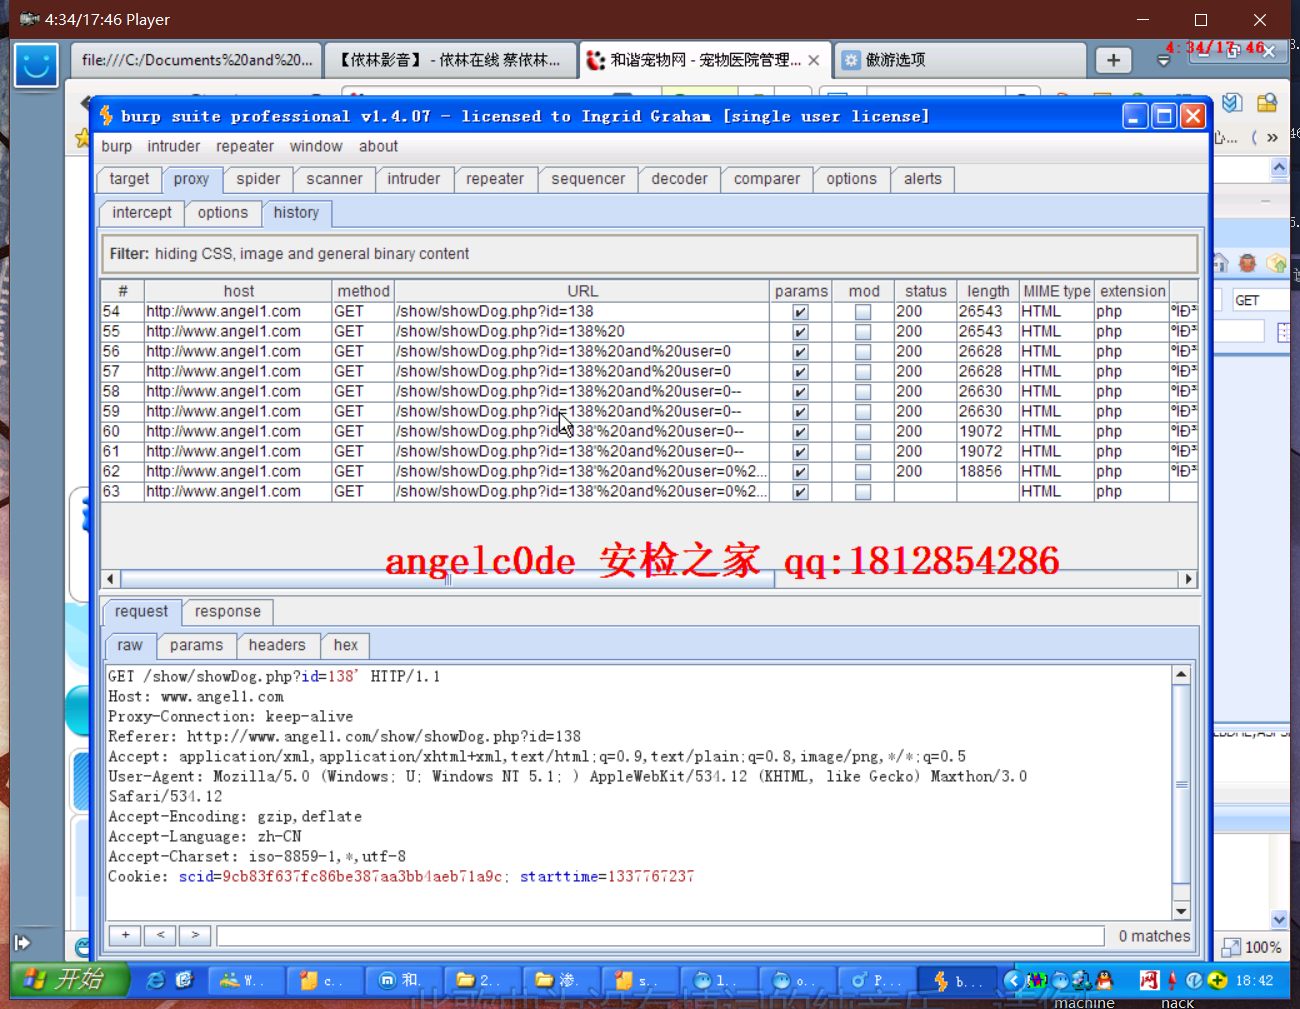Toggle mod checkbox for request 61
This screenshot has height=1009, width=1300.
pos(863,452)
